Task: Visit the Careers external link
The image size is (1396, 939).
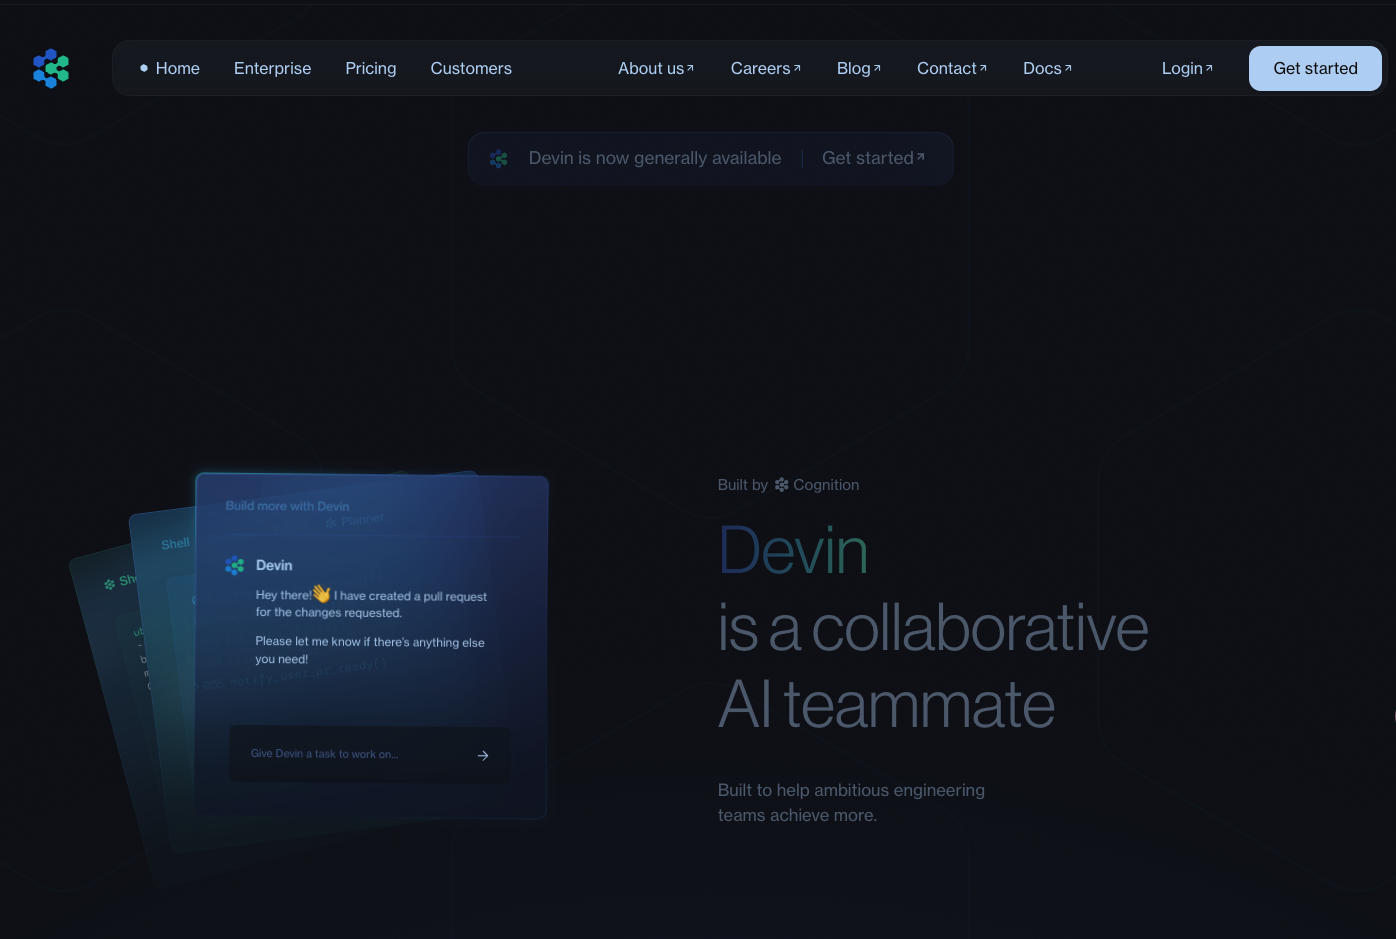Action: point(766,68)
